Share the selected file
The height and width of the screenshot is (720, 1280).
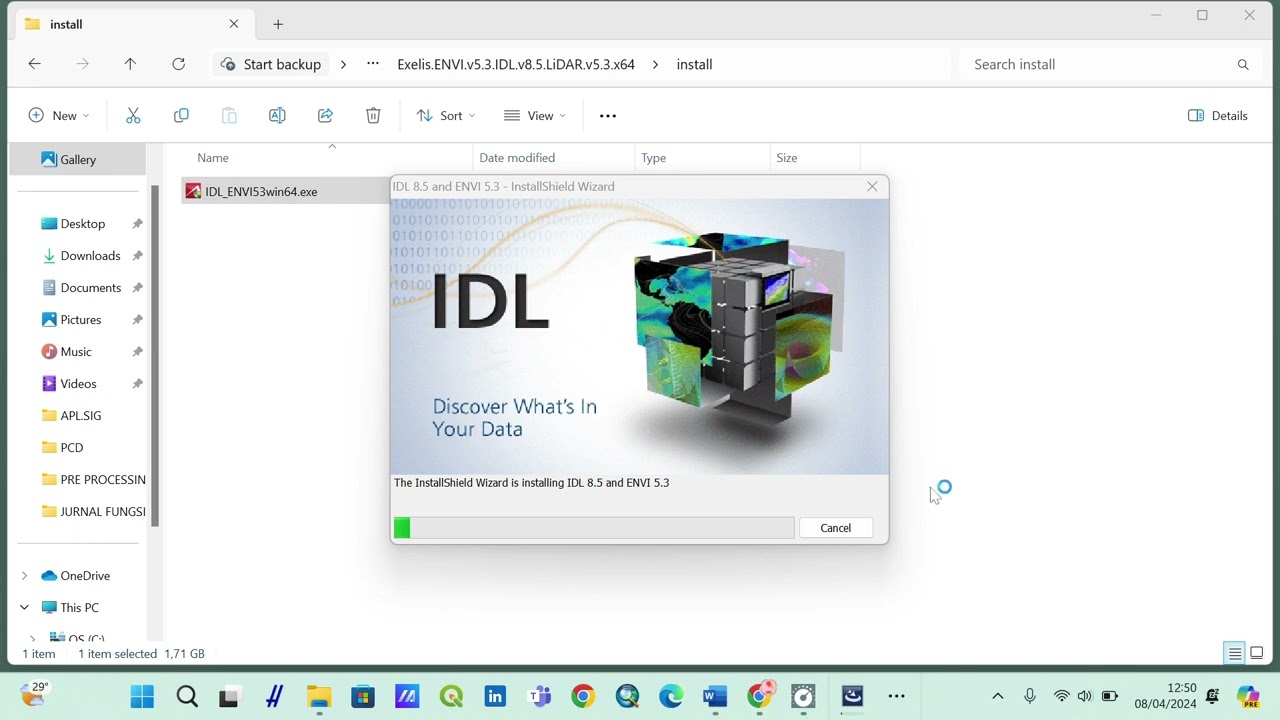click(325, 116)
